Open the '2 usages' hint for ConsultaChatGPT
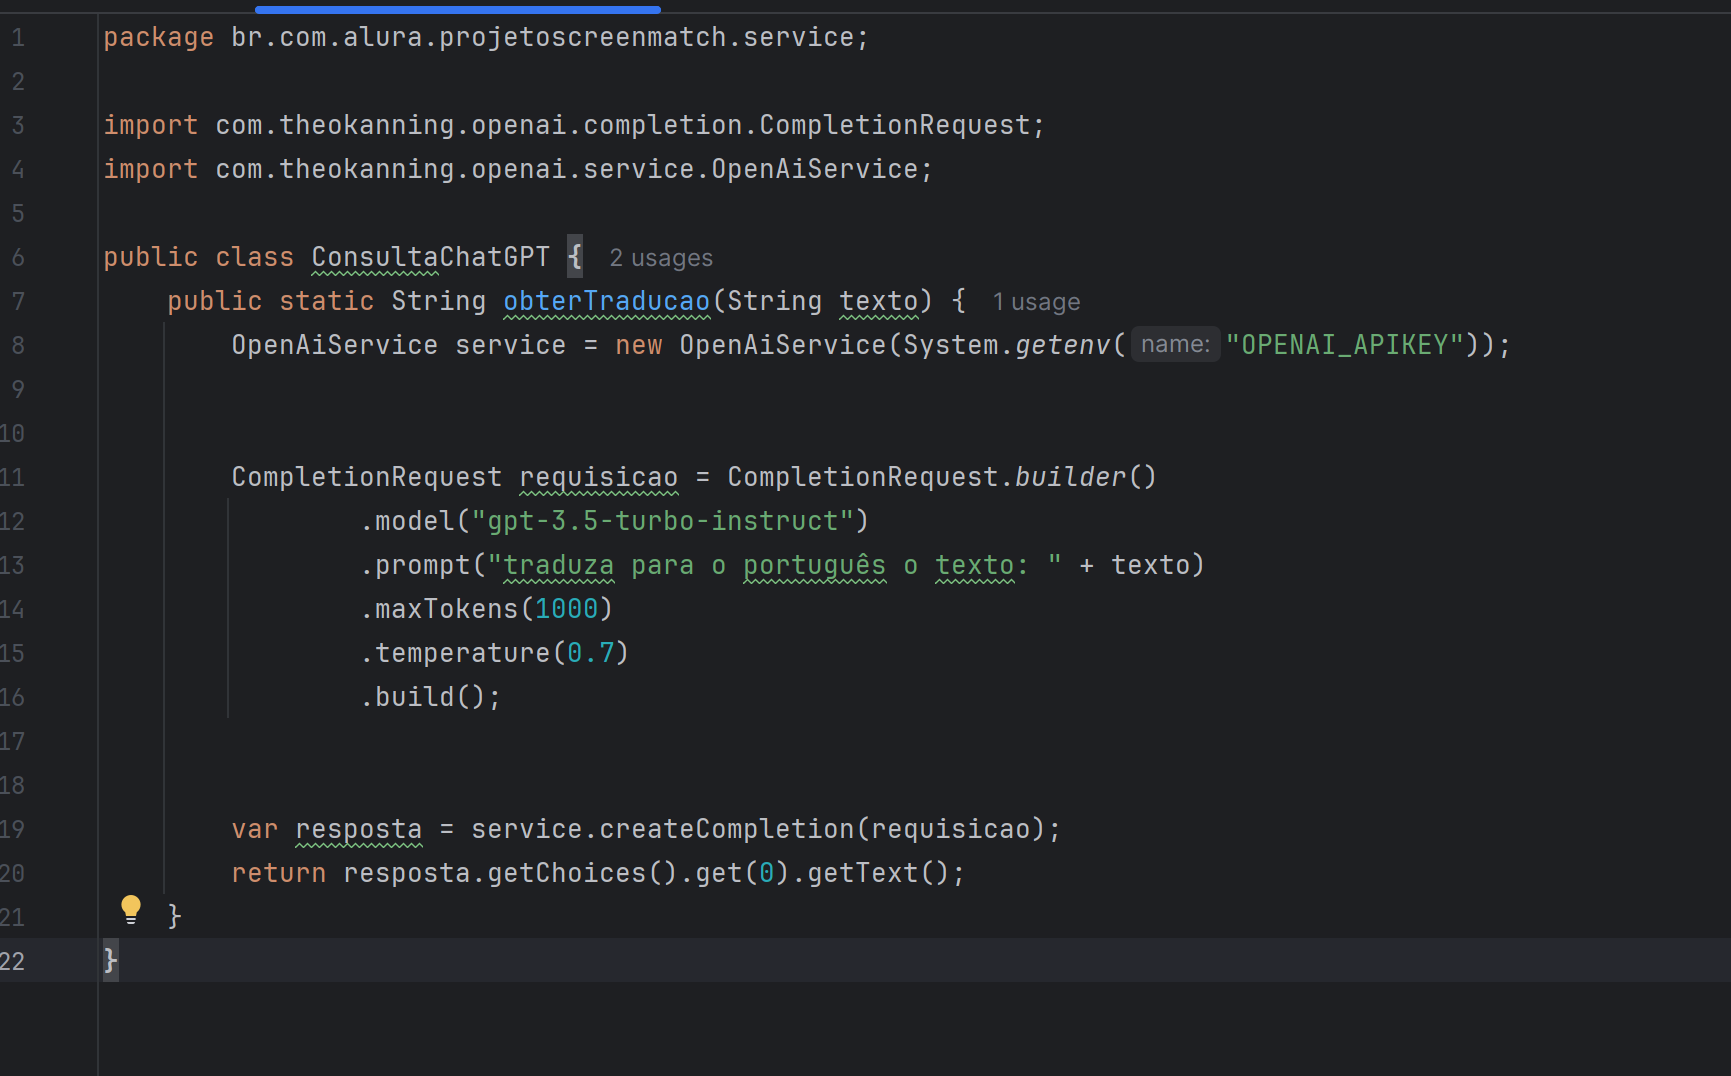 [x=661, y=258]
